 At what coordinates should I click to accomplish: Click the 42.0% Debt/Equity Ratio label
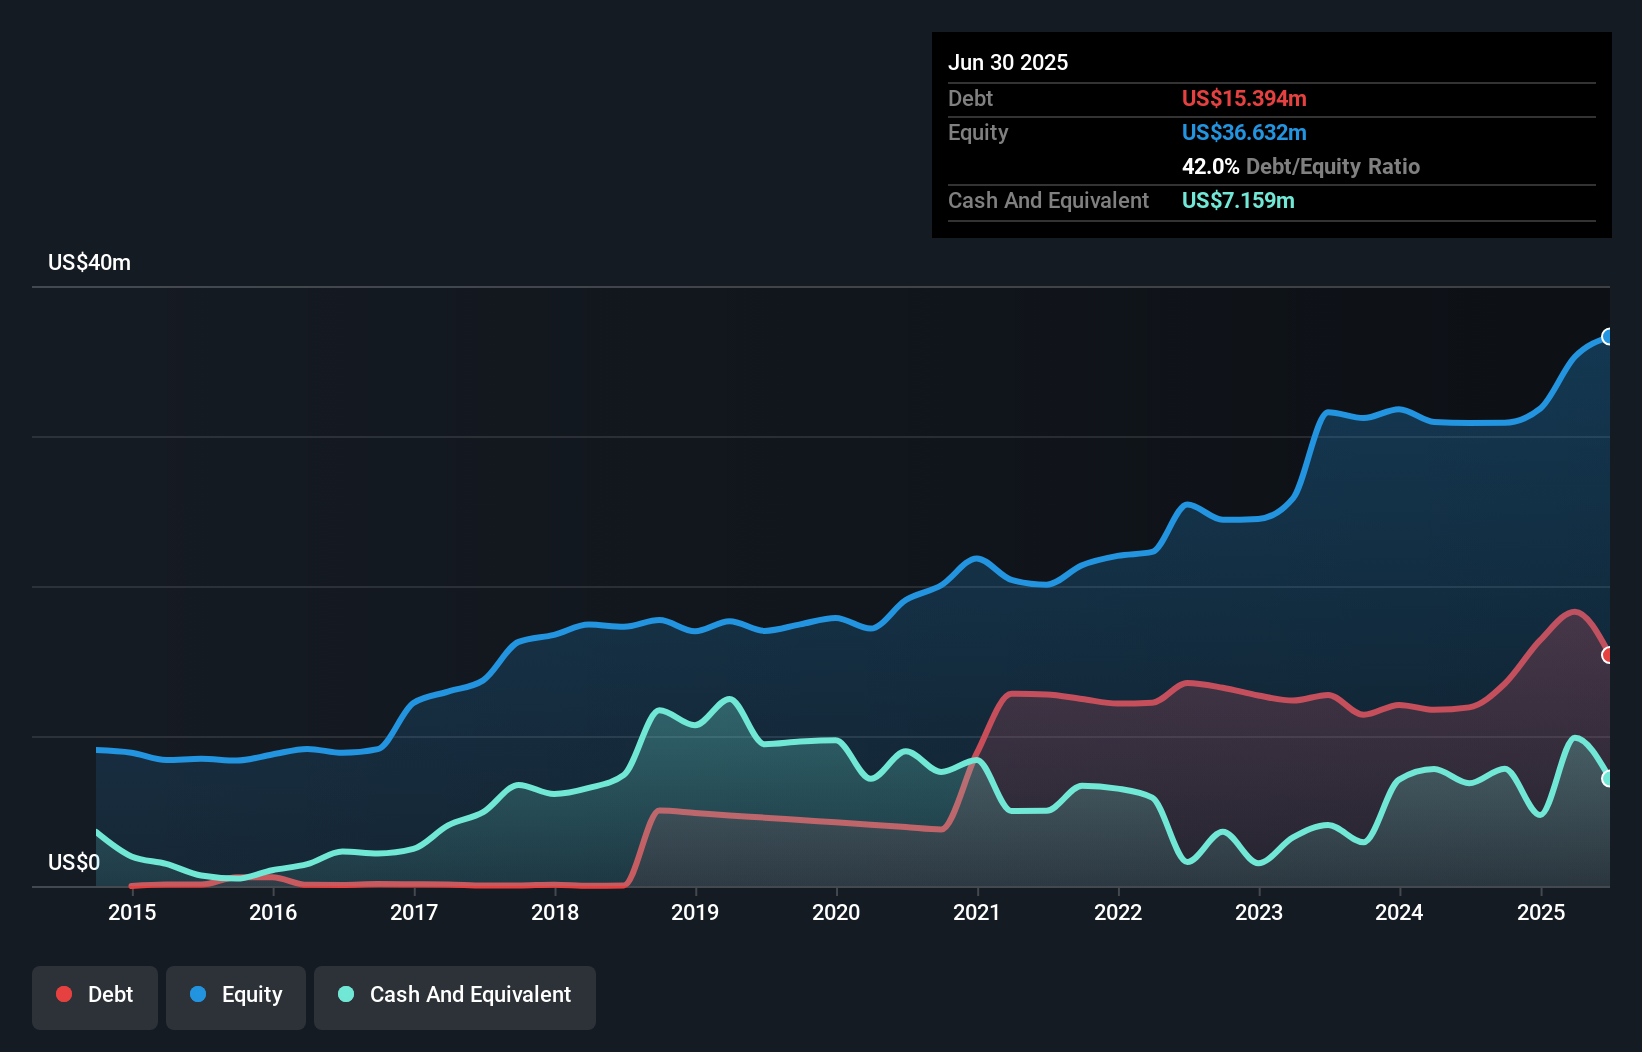(x=1300, y=166)
